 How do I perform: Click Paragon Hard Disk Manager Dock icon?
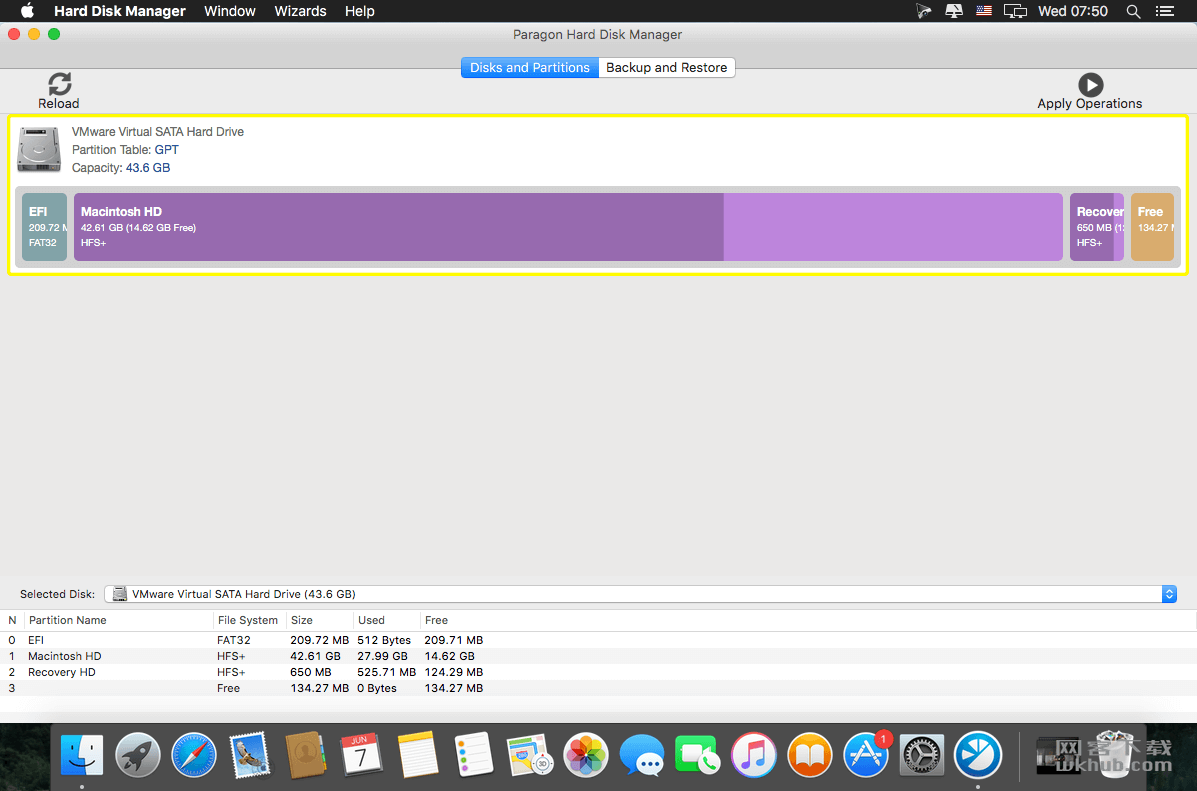tap(978, 756)
